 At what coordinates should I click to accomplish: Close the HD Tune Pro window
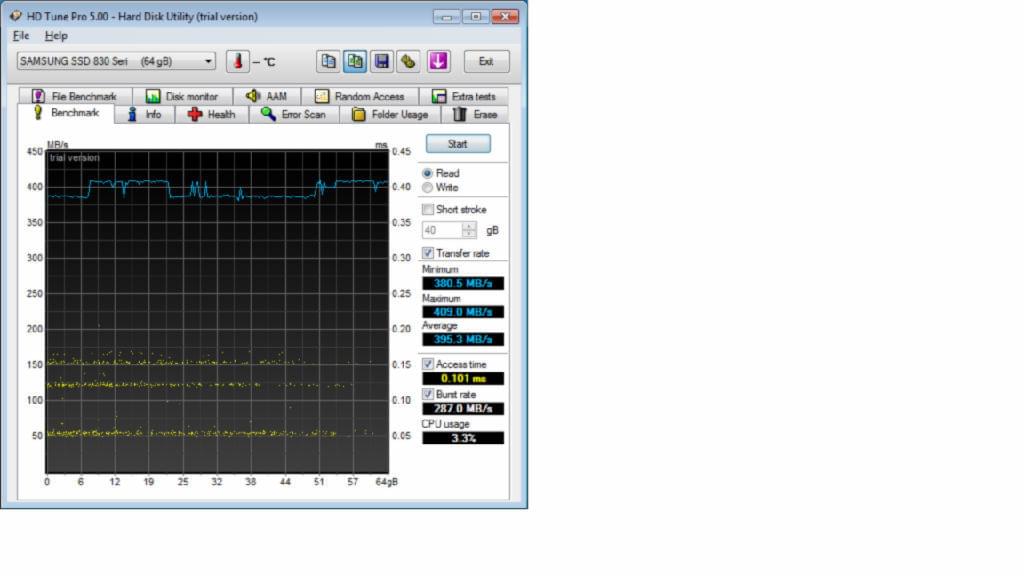[505, 16]
